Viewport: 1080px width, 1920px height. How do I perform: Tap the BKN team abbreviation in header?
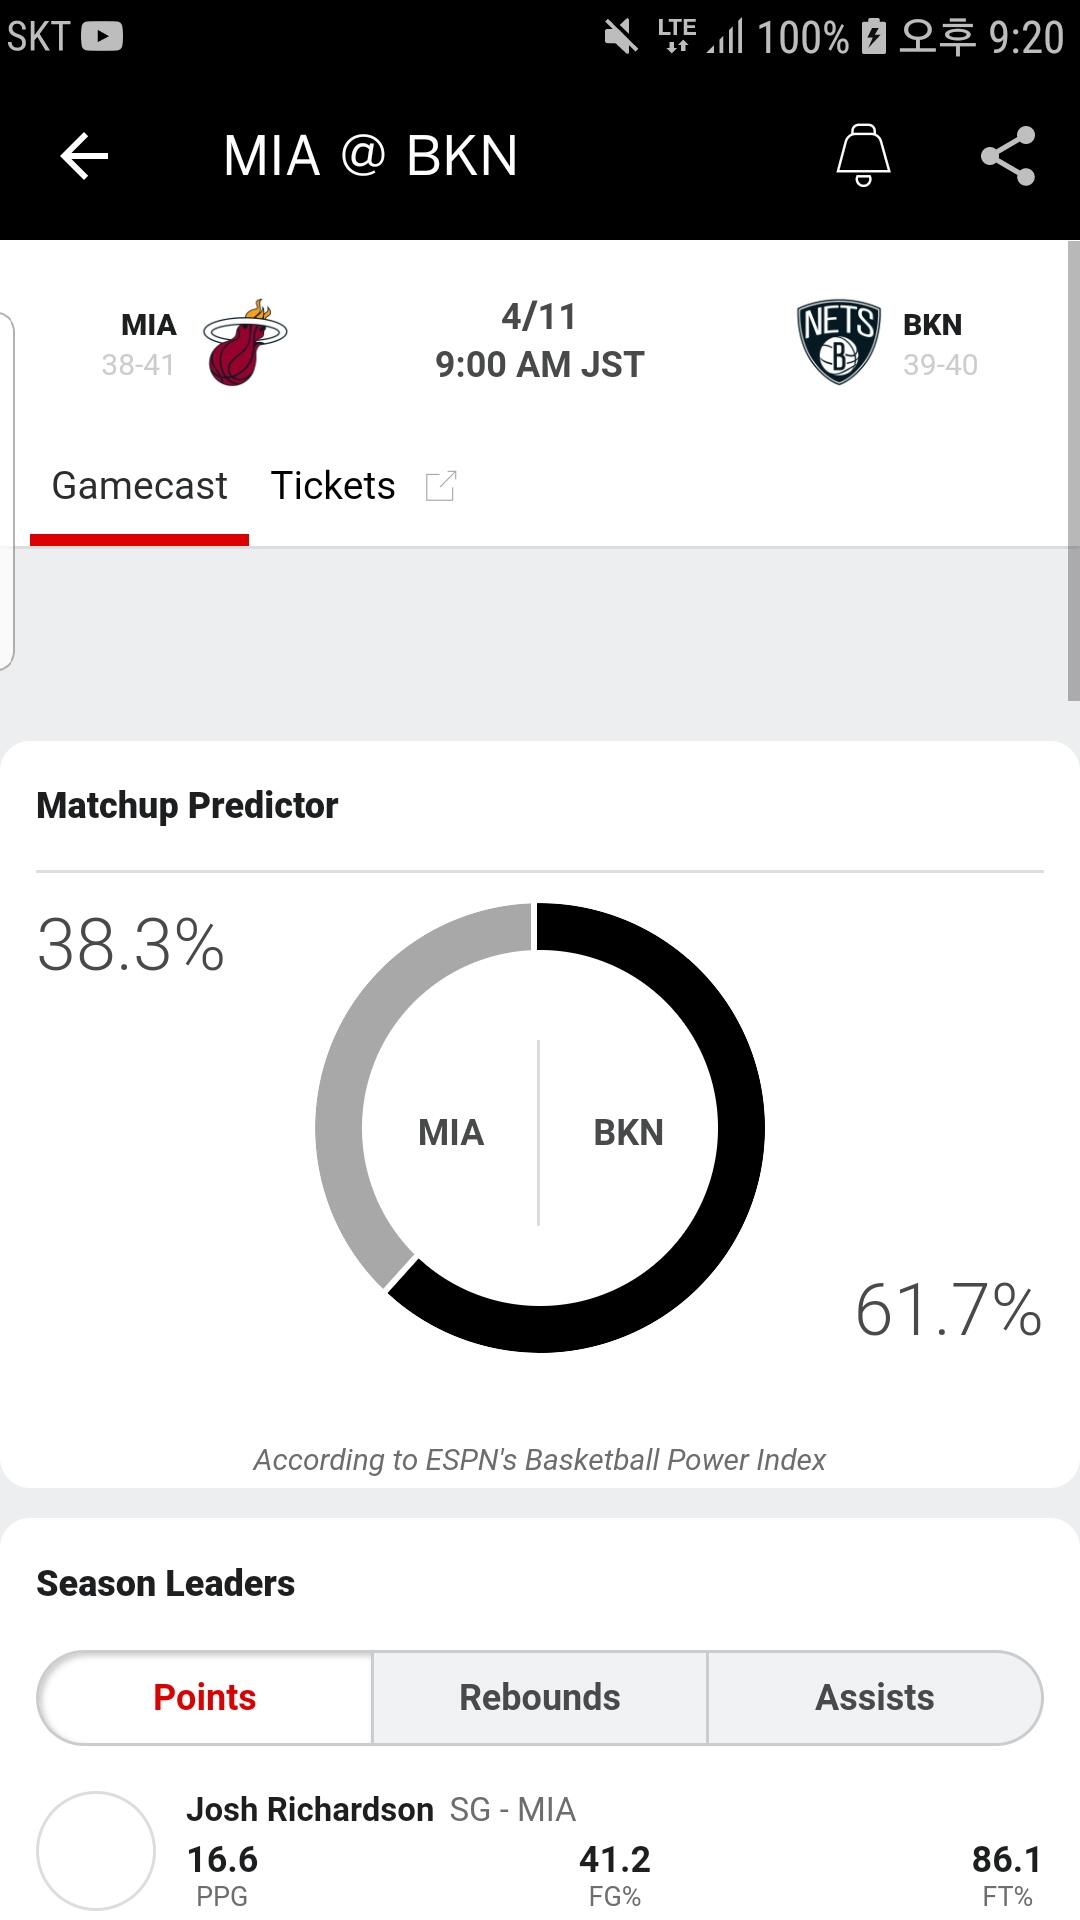point(932,325)
